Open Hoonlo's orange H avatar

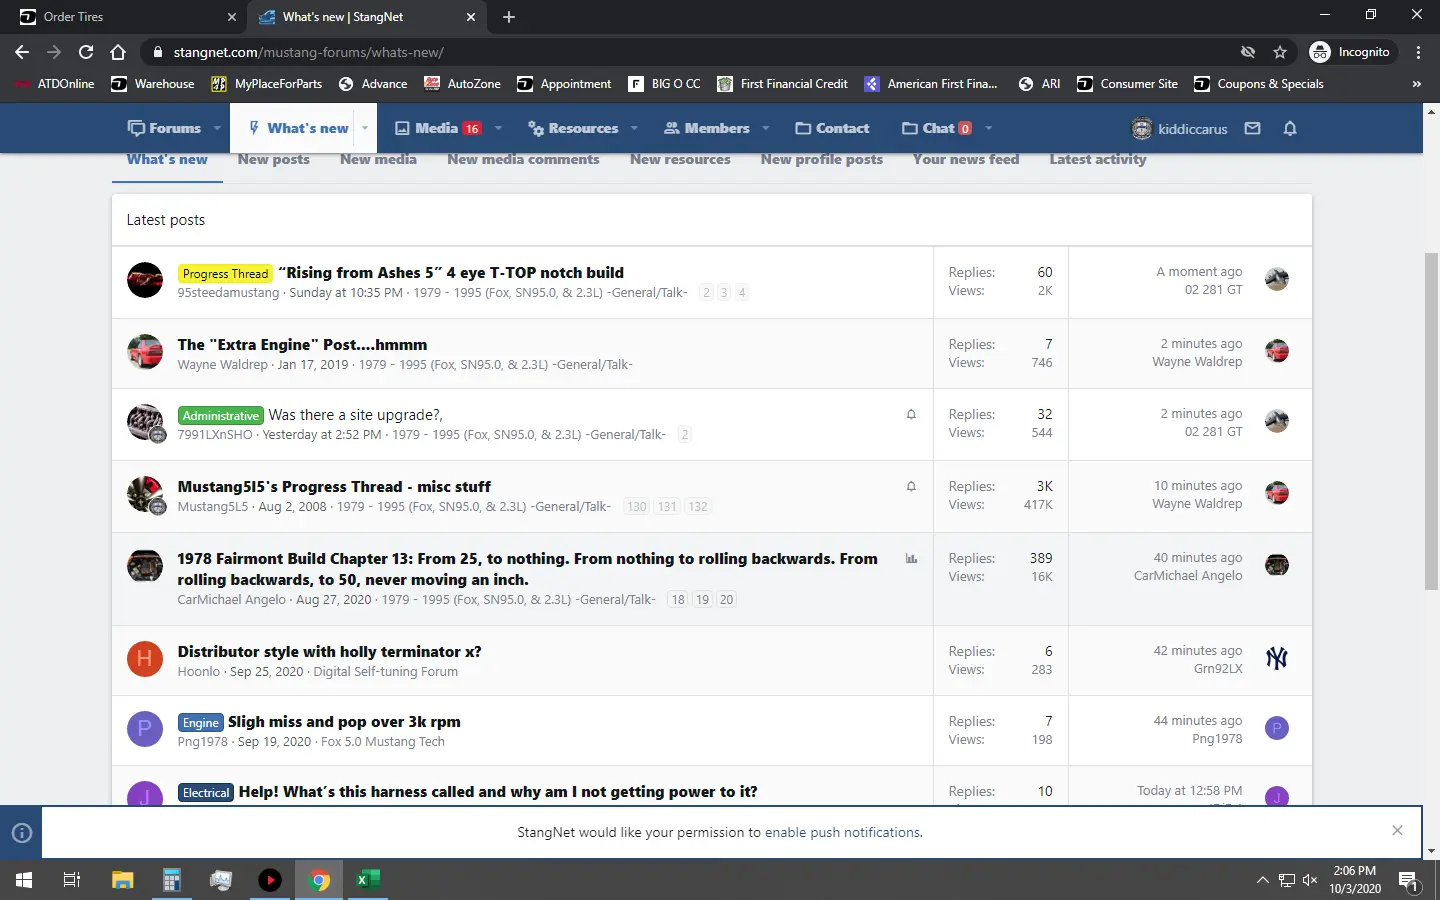click(x=145, y=658)
